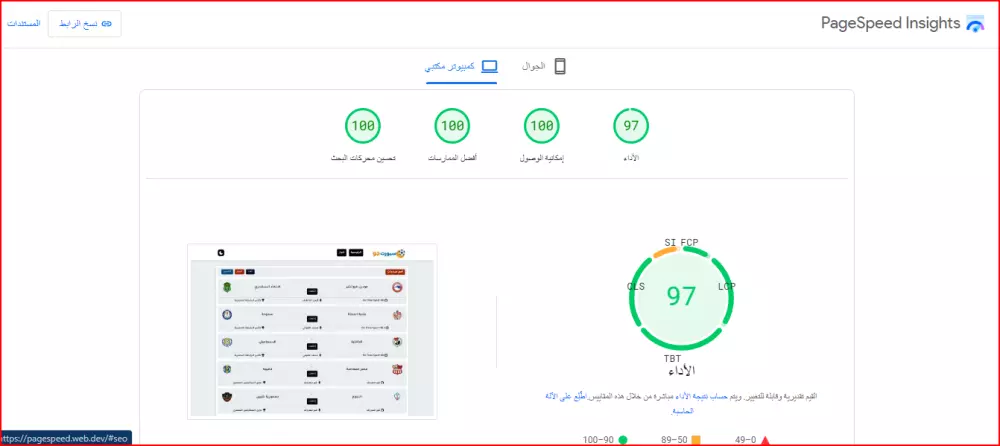Click the CLS label on the gauge
Screen dimensions: 1000x446
point(636,286)
